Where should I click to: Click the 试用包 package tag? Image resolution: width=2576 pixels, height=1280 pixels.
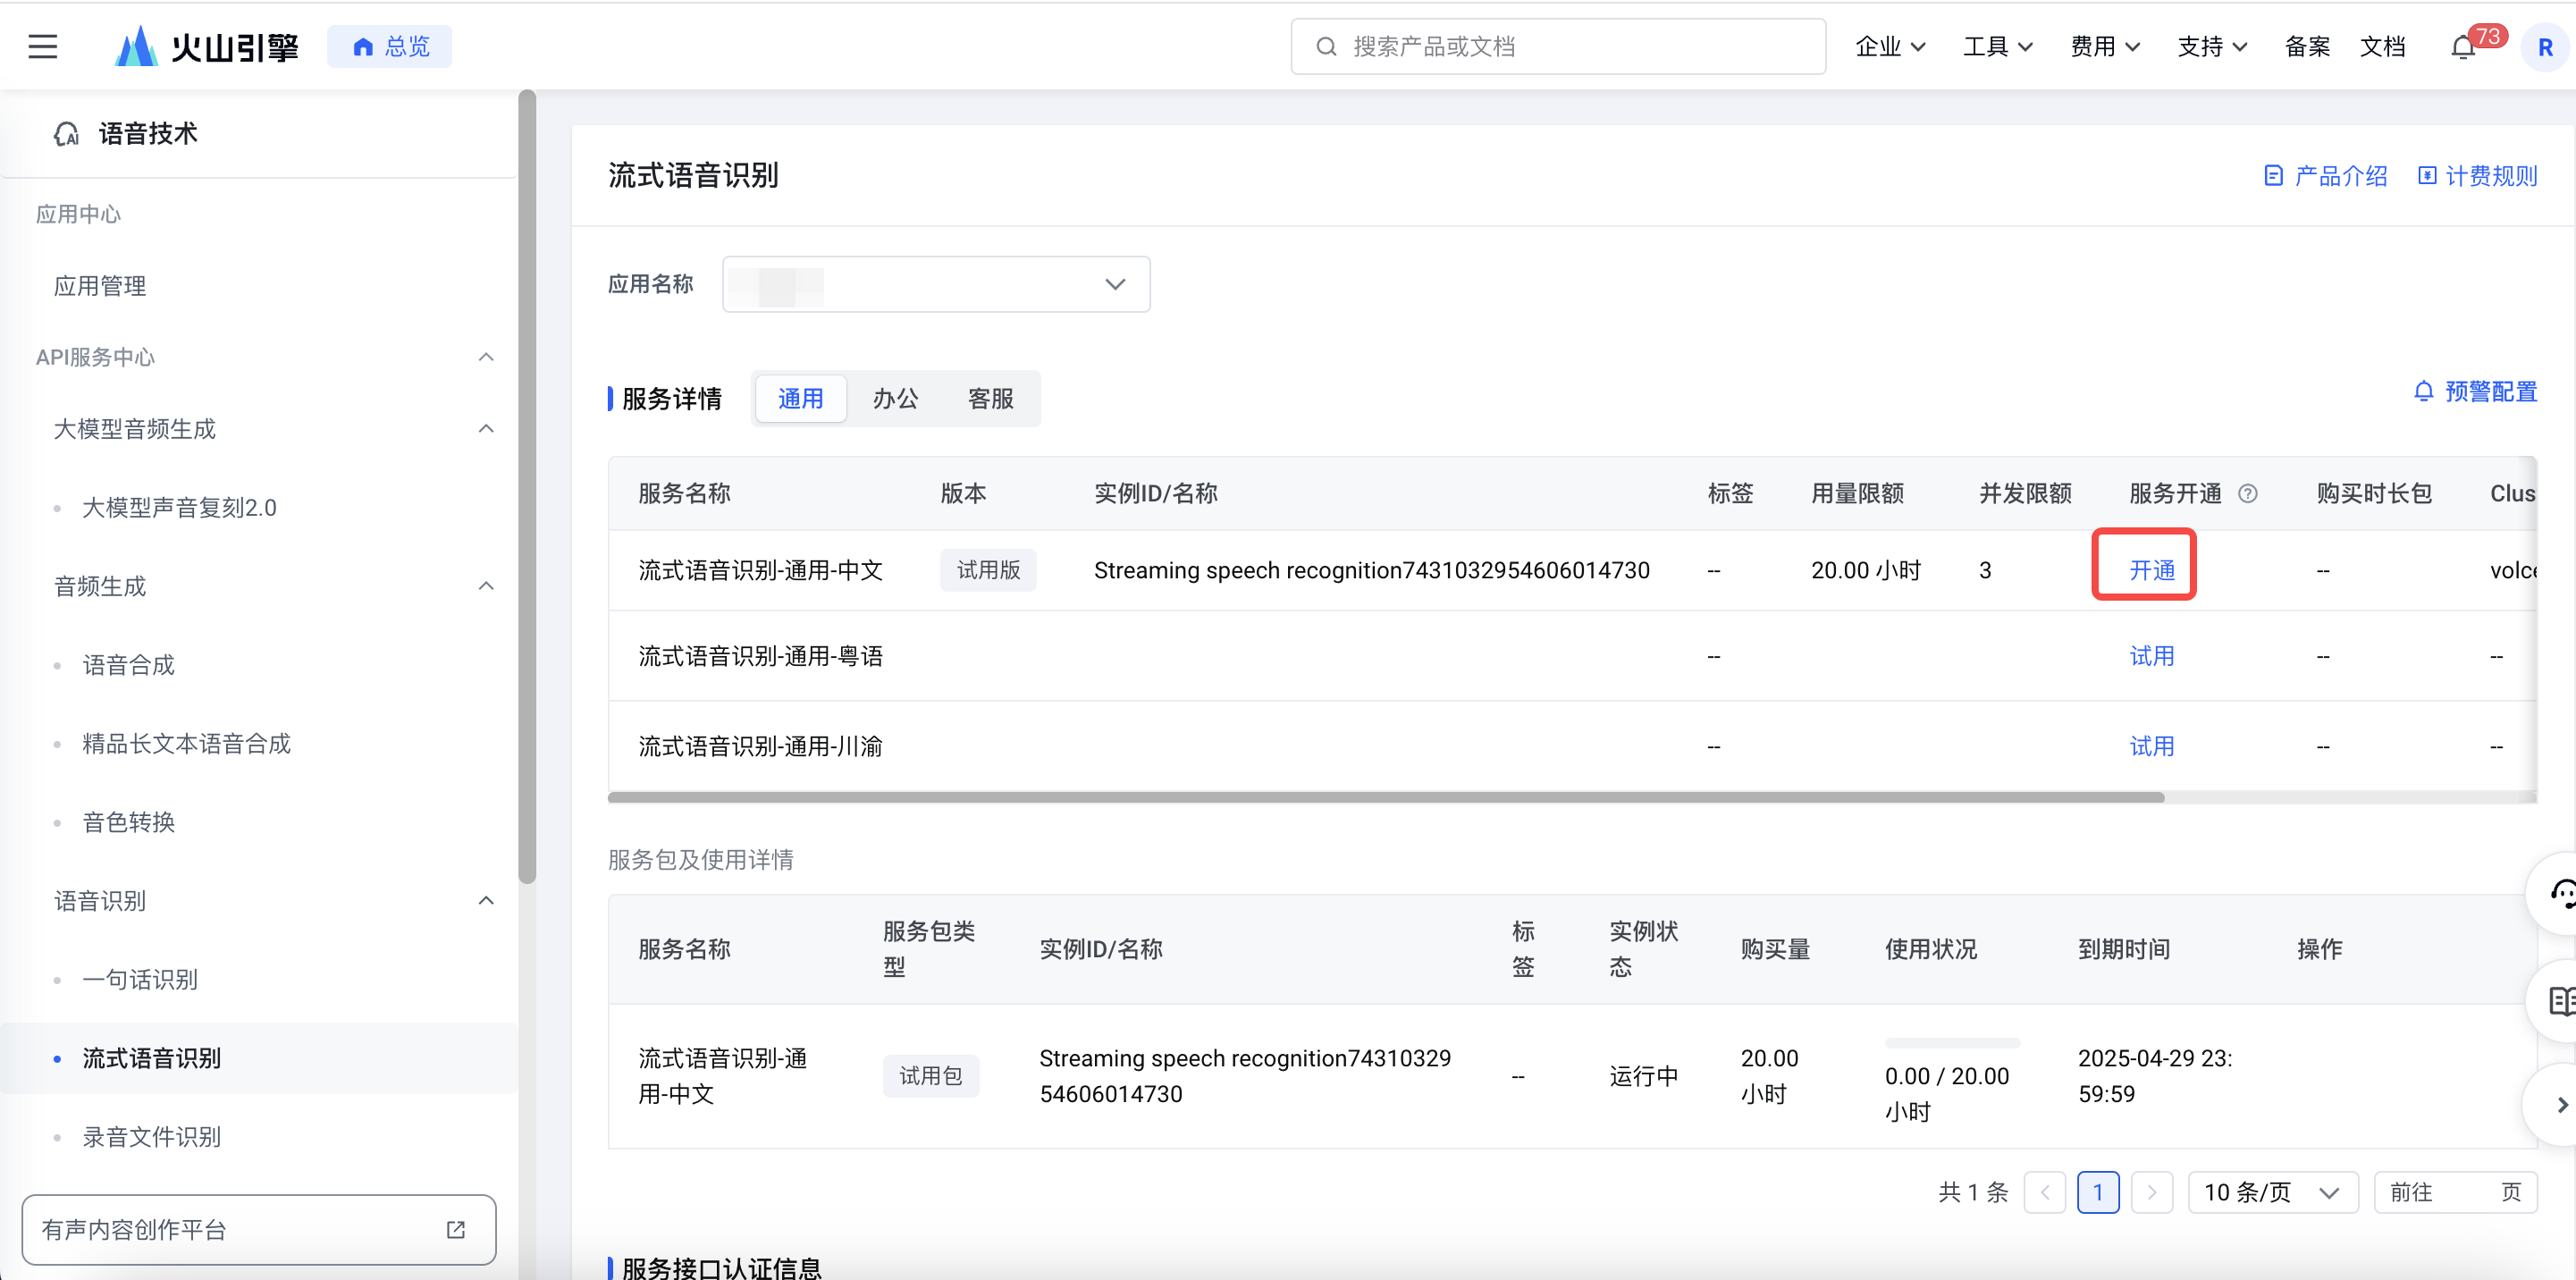930,1076
